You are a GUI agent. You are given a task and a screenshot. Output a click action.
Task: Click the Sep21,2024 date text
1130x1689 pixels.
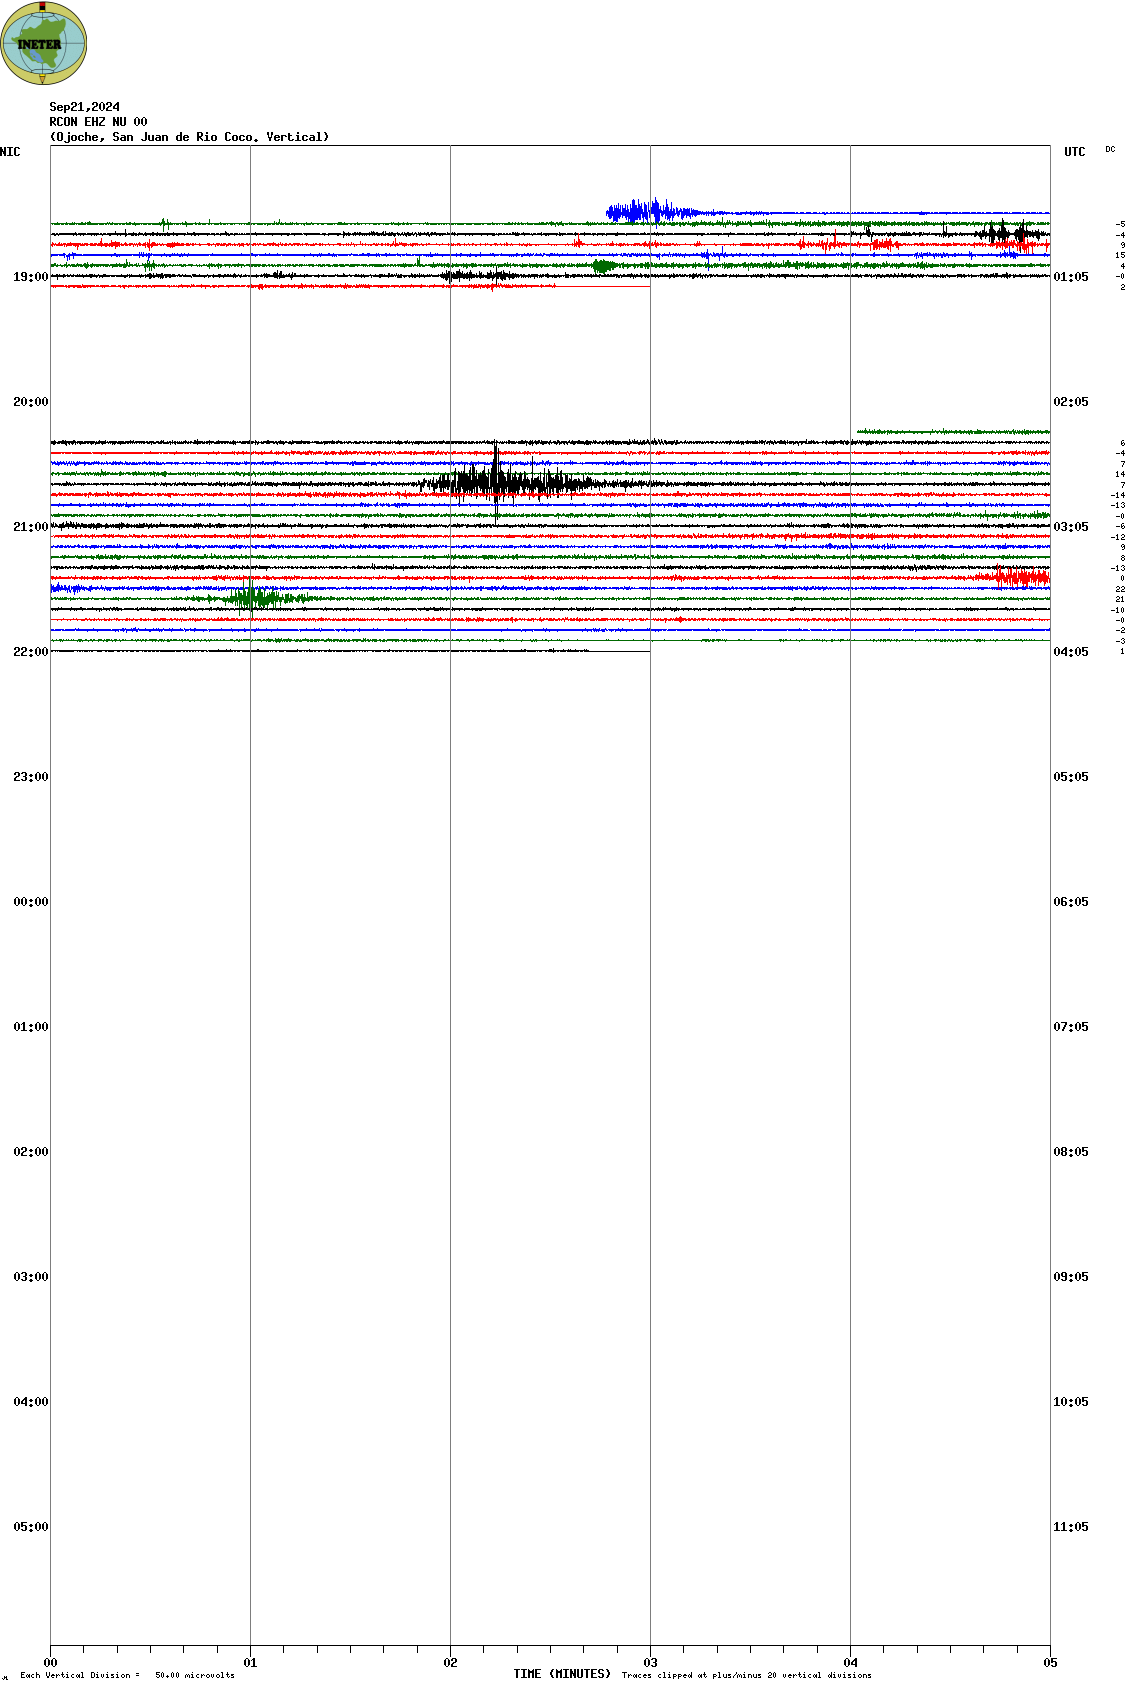coord(85,107)
